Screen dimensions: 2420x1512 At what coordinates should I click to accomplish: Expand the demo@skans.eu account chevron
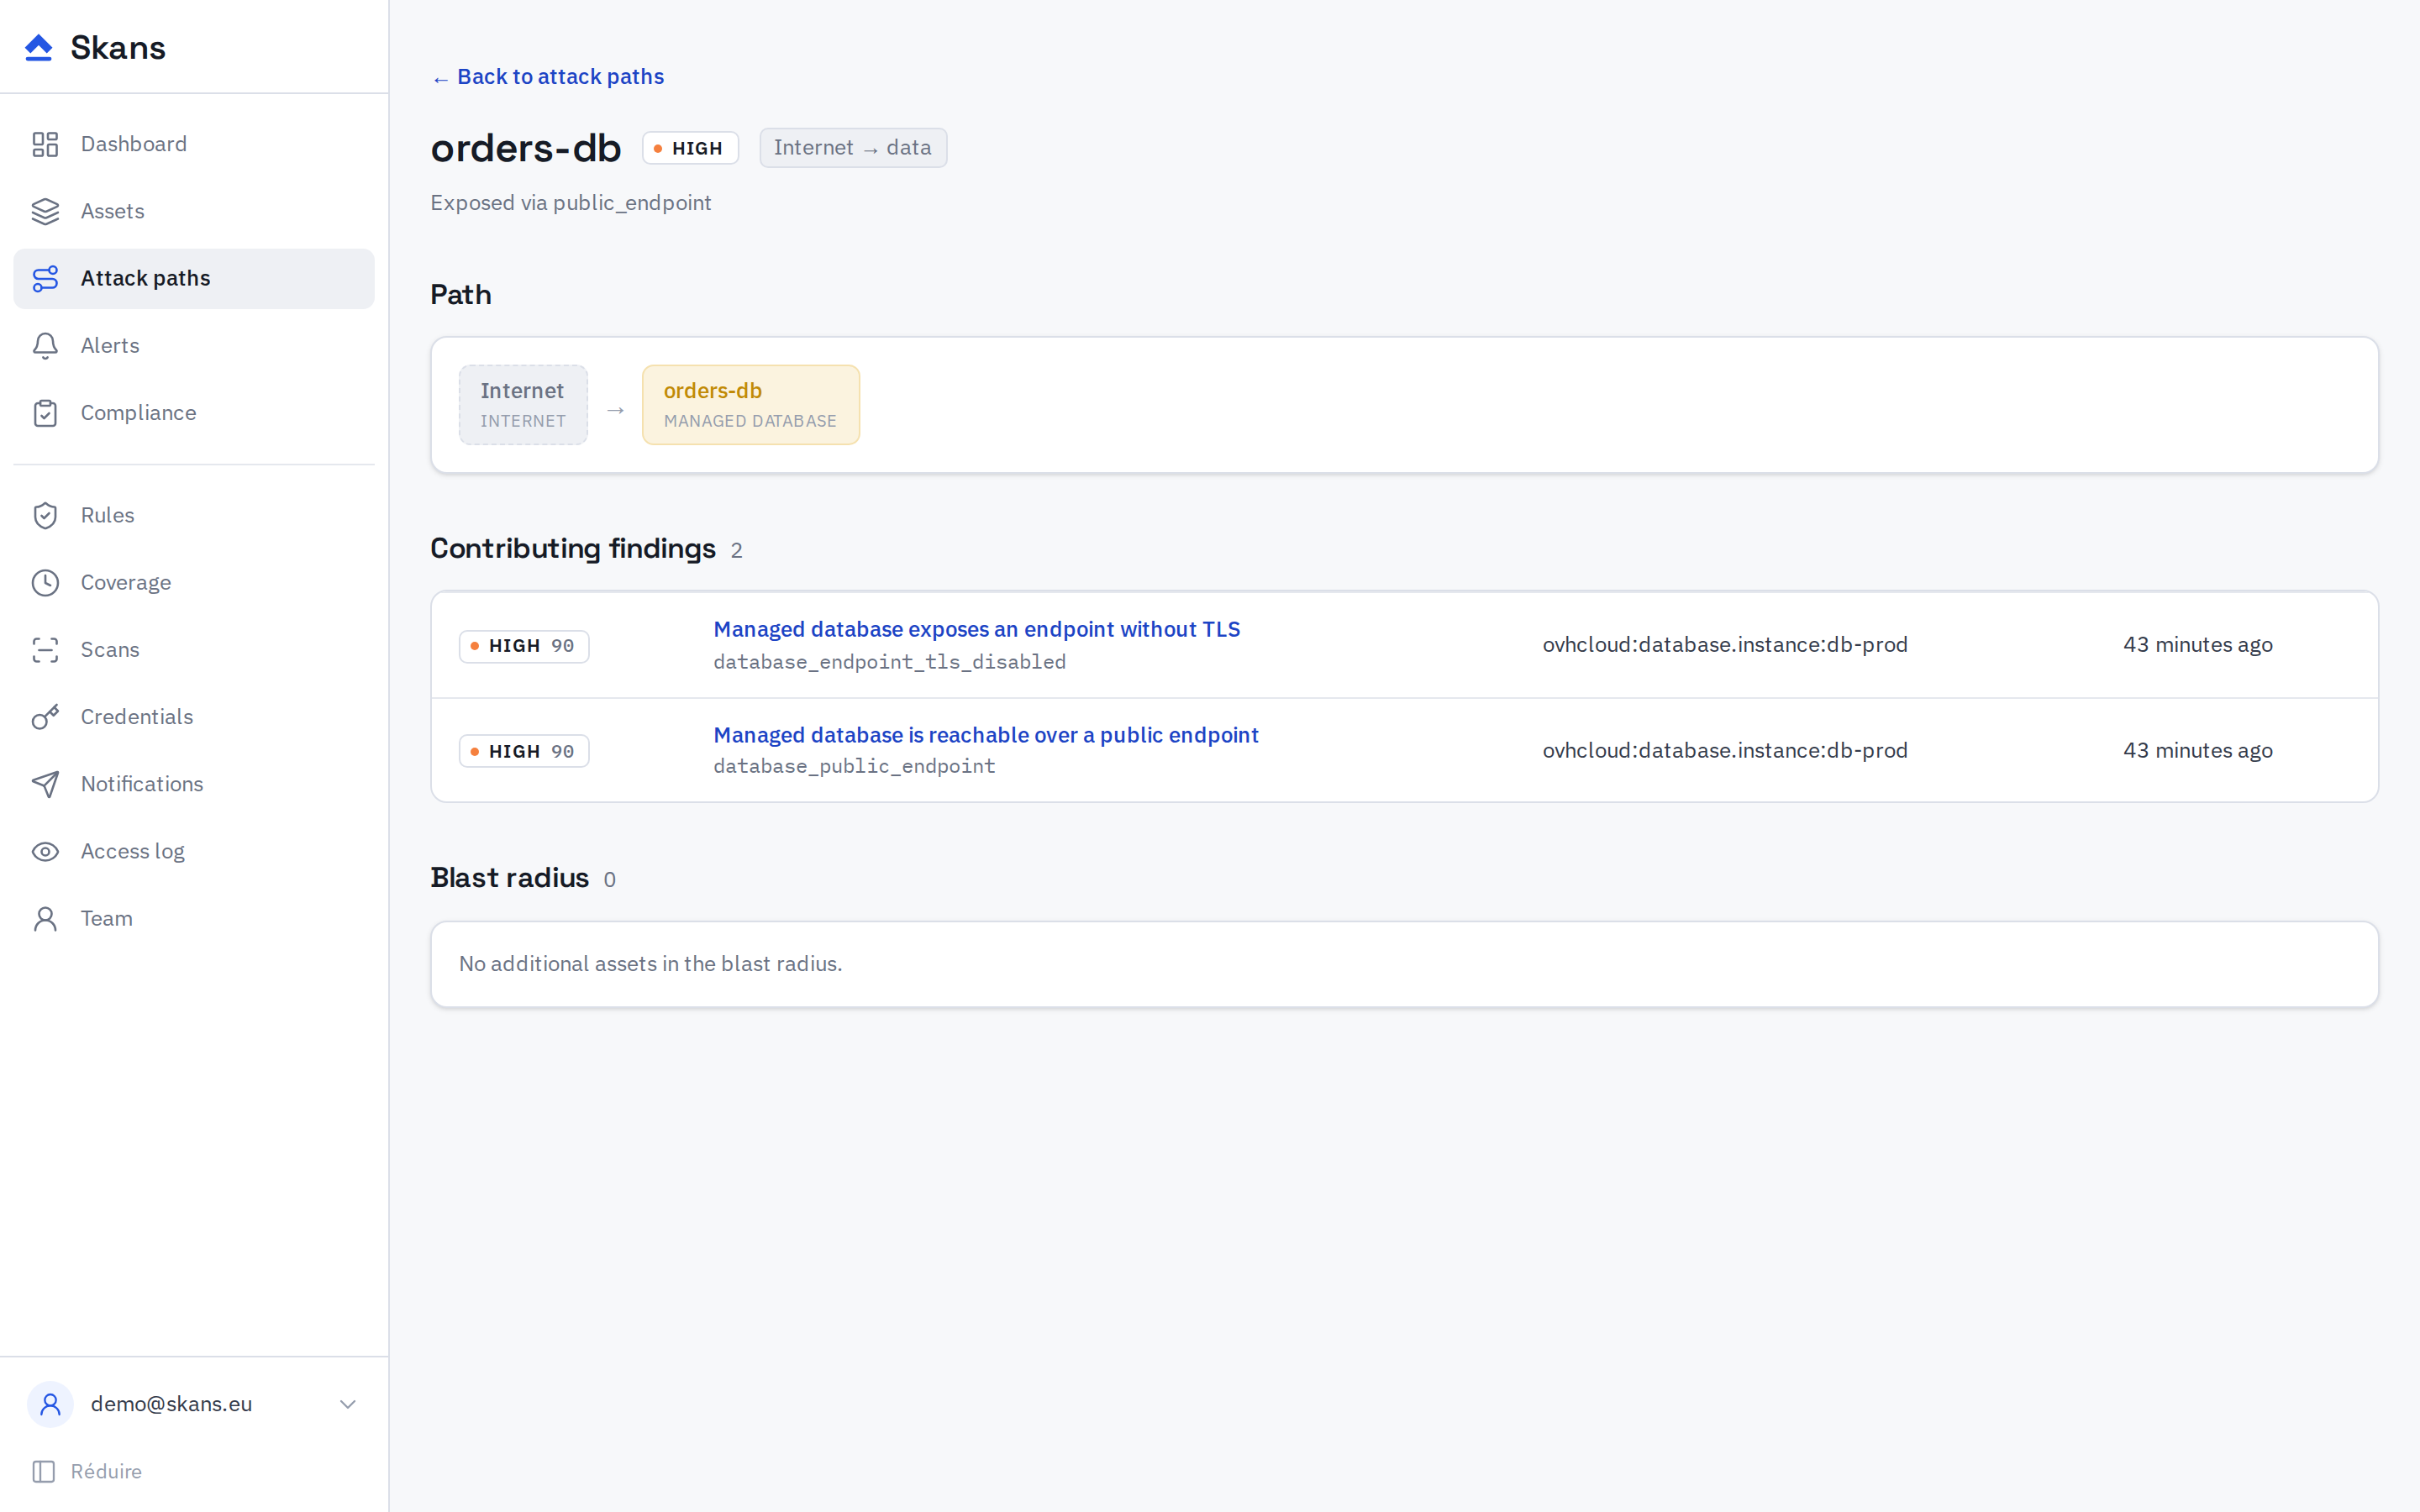point(348,1404)
